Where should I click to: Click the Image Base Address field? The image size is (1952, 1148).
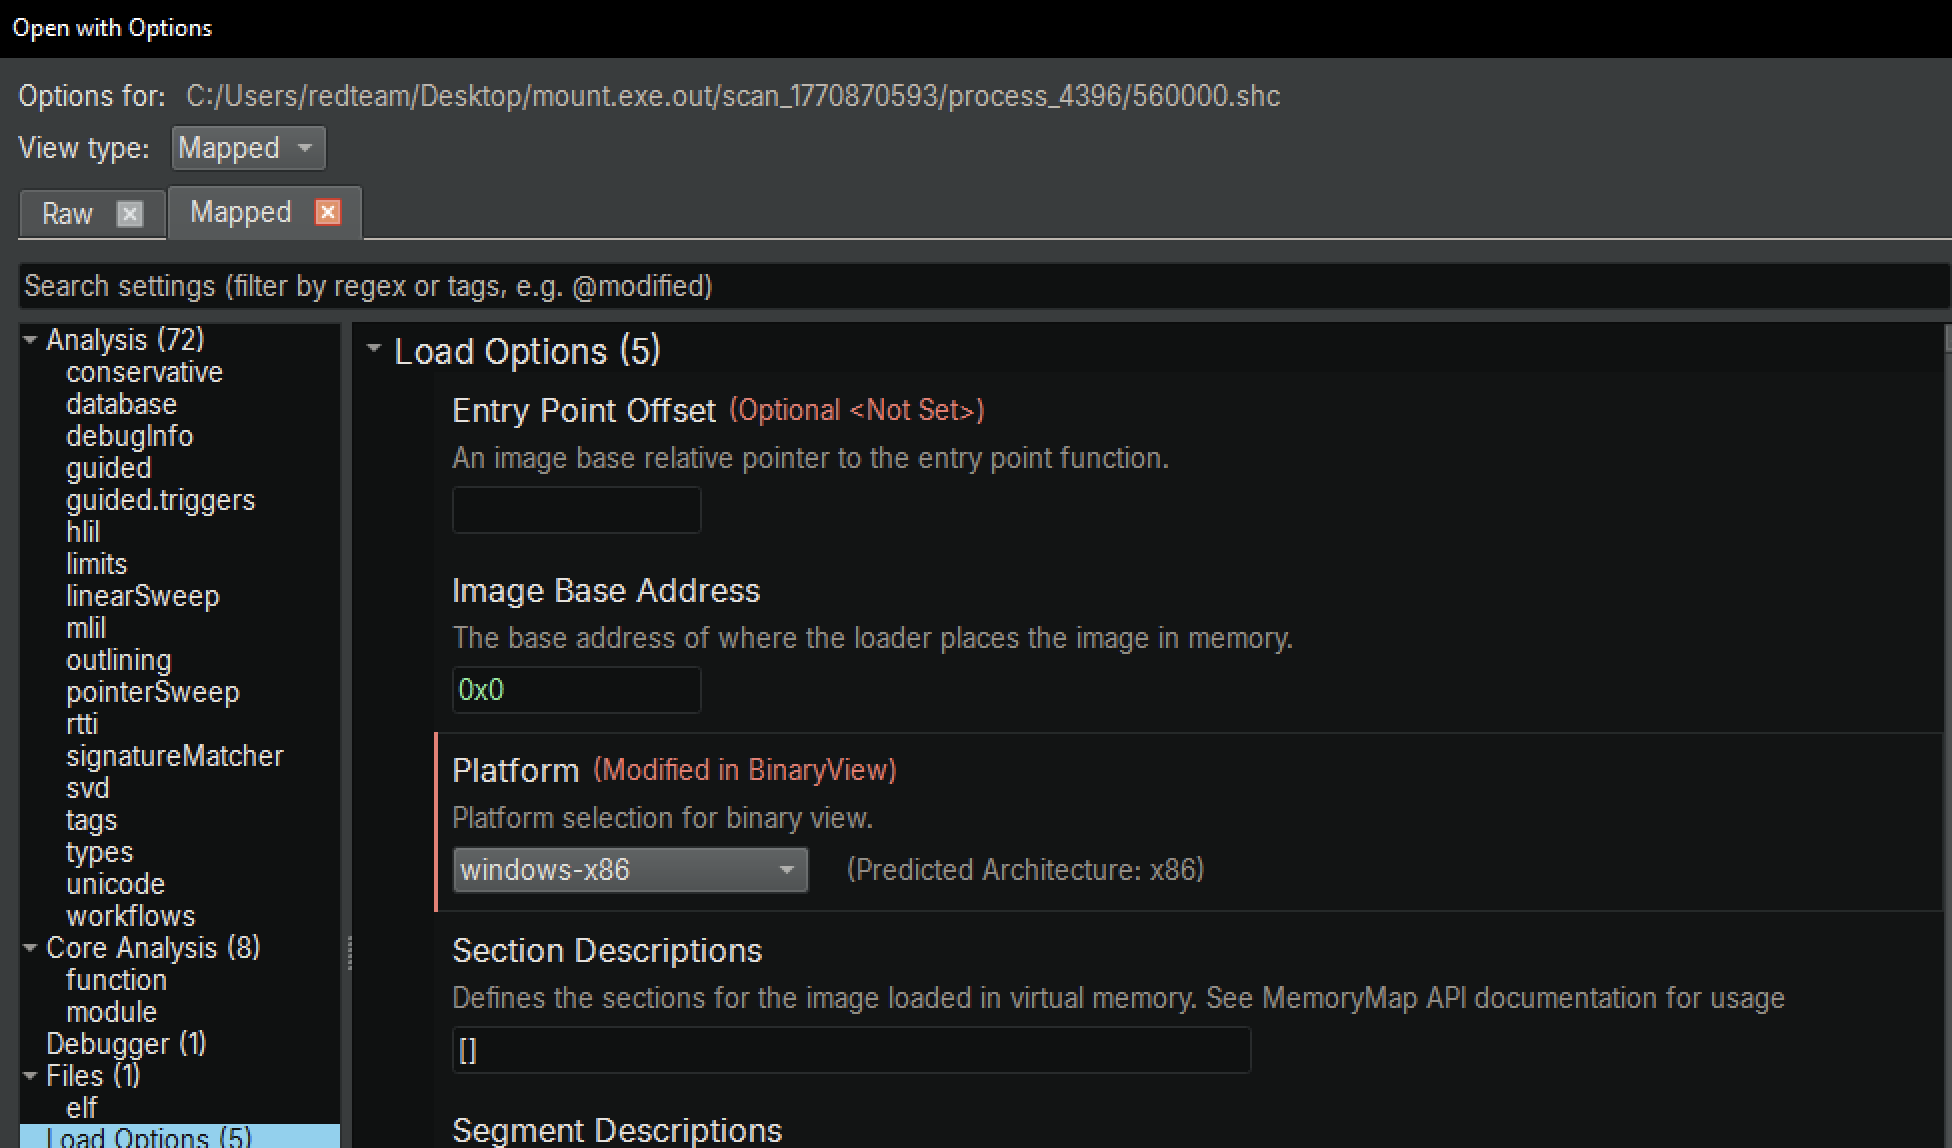click(577, 690)
